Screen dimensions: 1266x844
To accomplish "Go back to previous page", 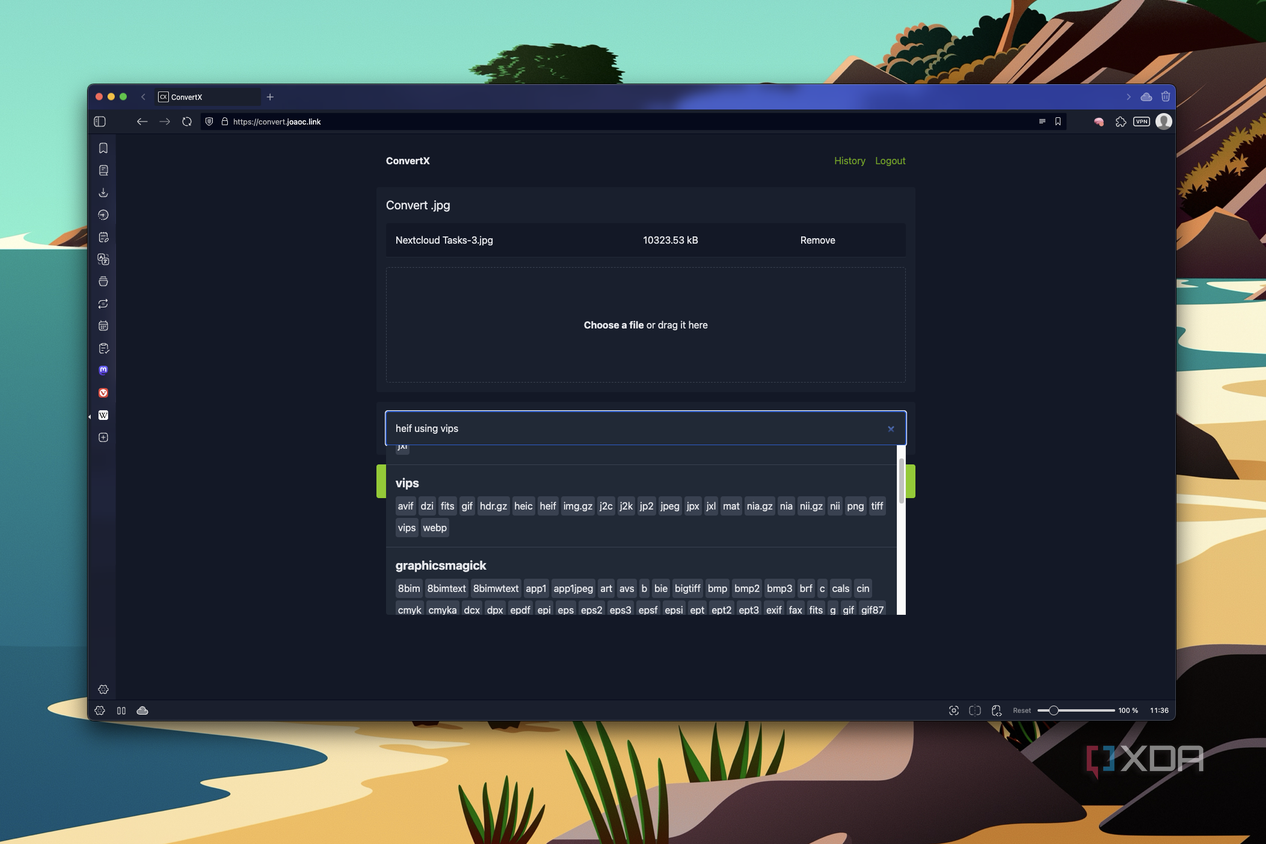I will 142,121.
